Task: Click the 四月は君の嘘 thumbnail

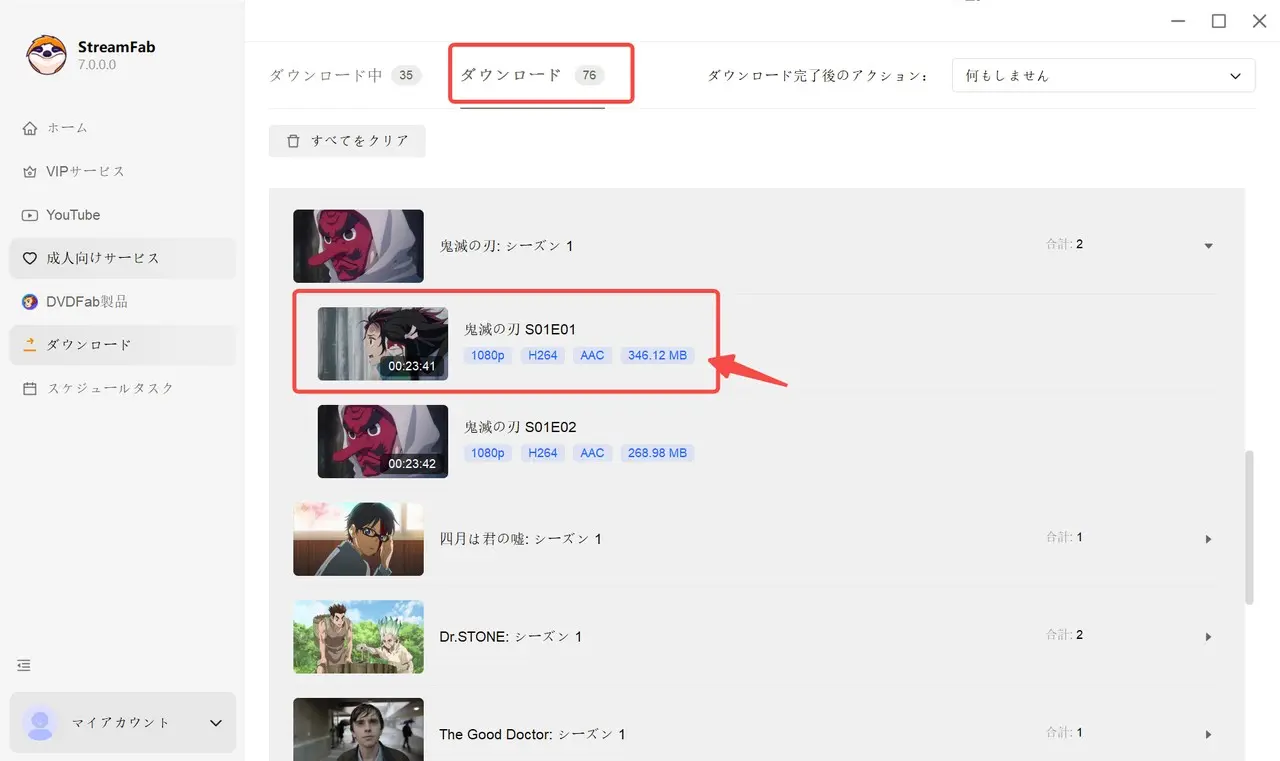Action: [x=358, y=539]
